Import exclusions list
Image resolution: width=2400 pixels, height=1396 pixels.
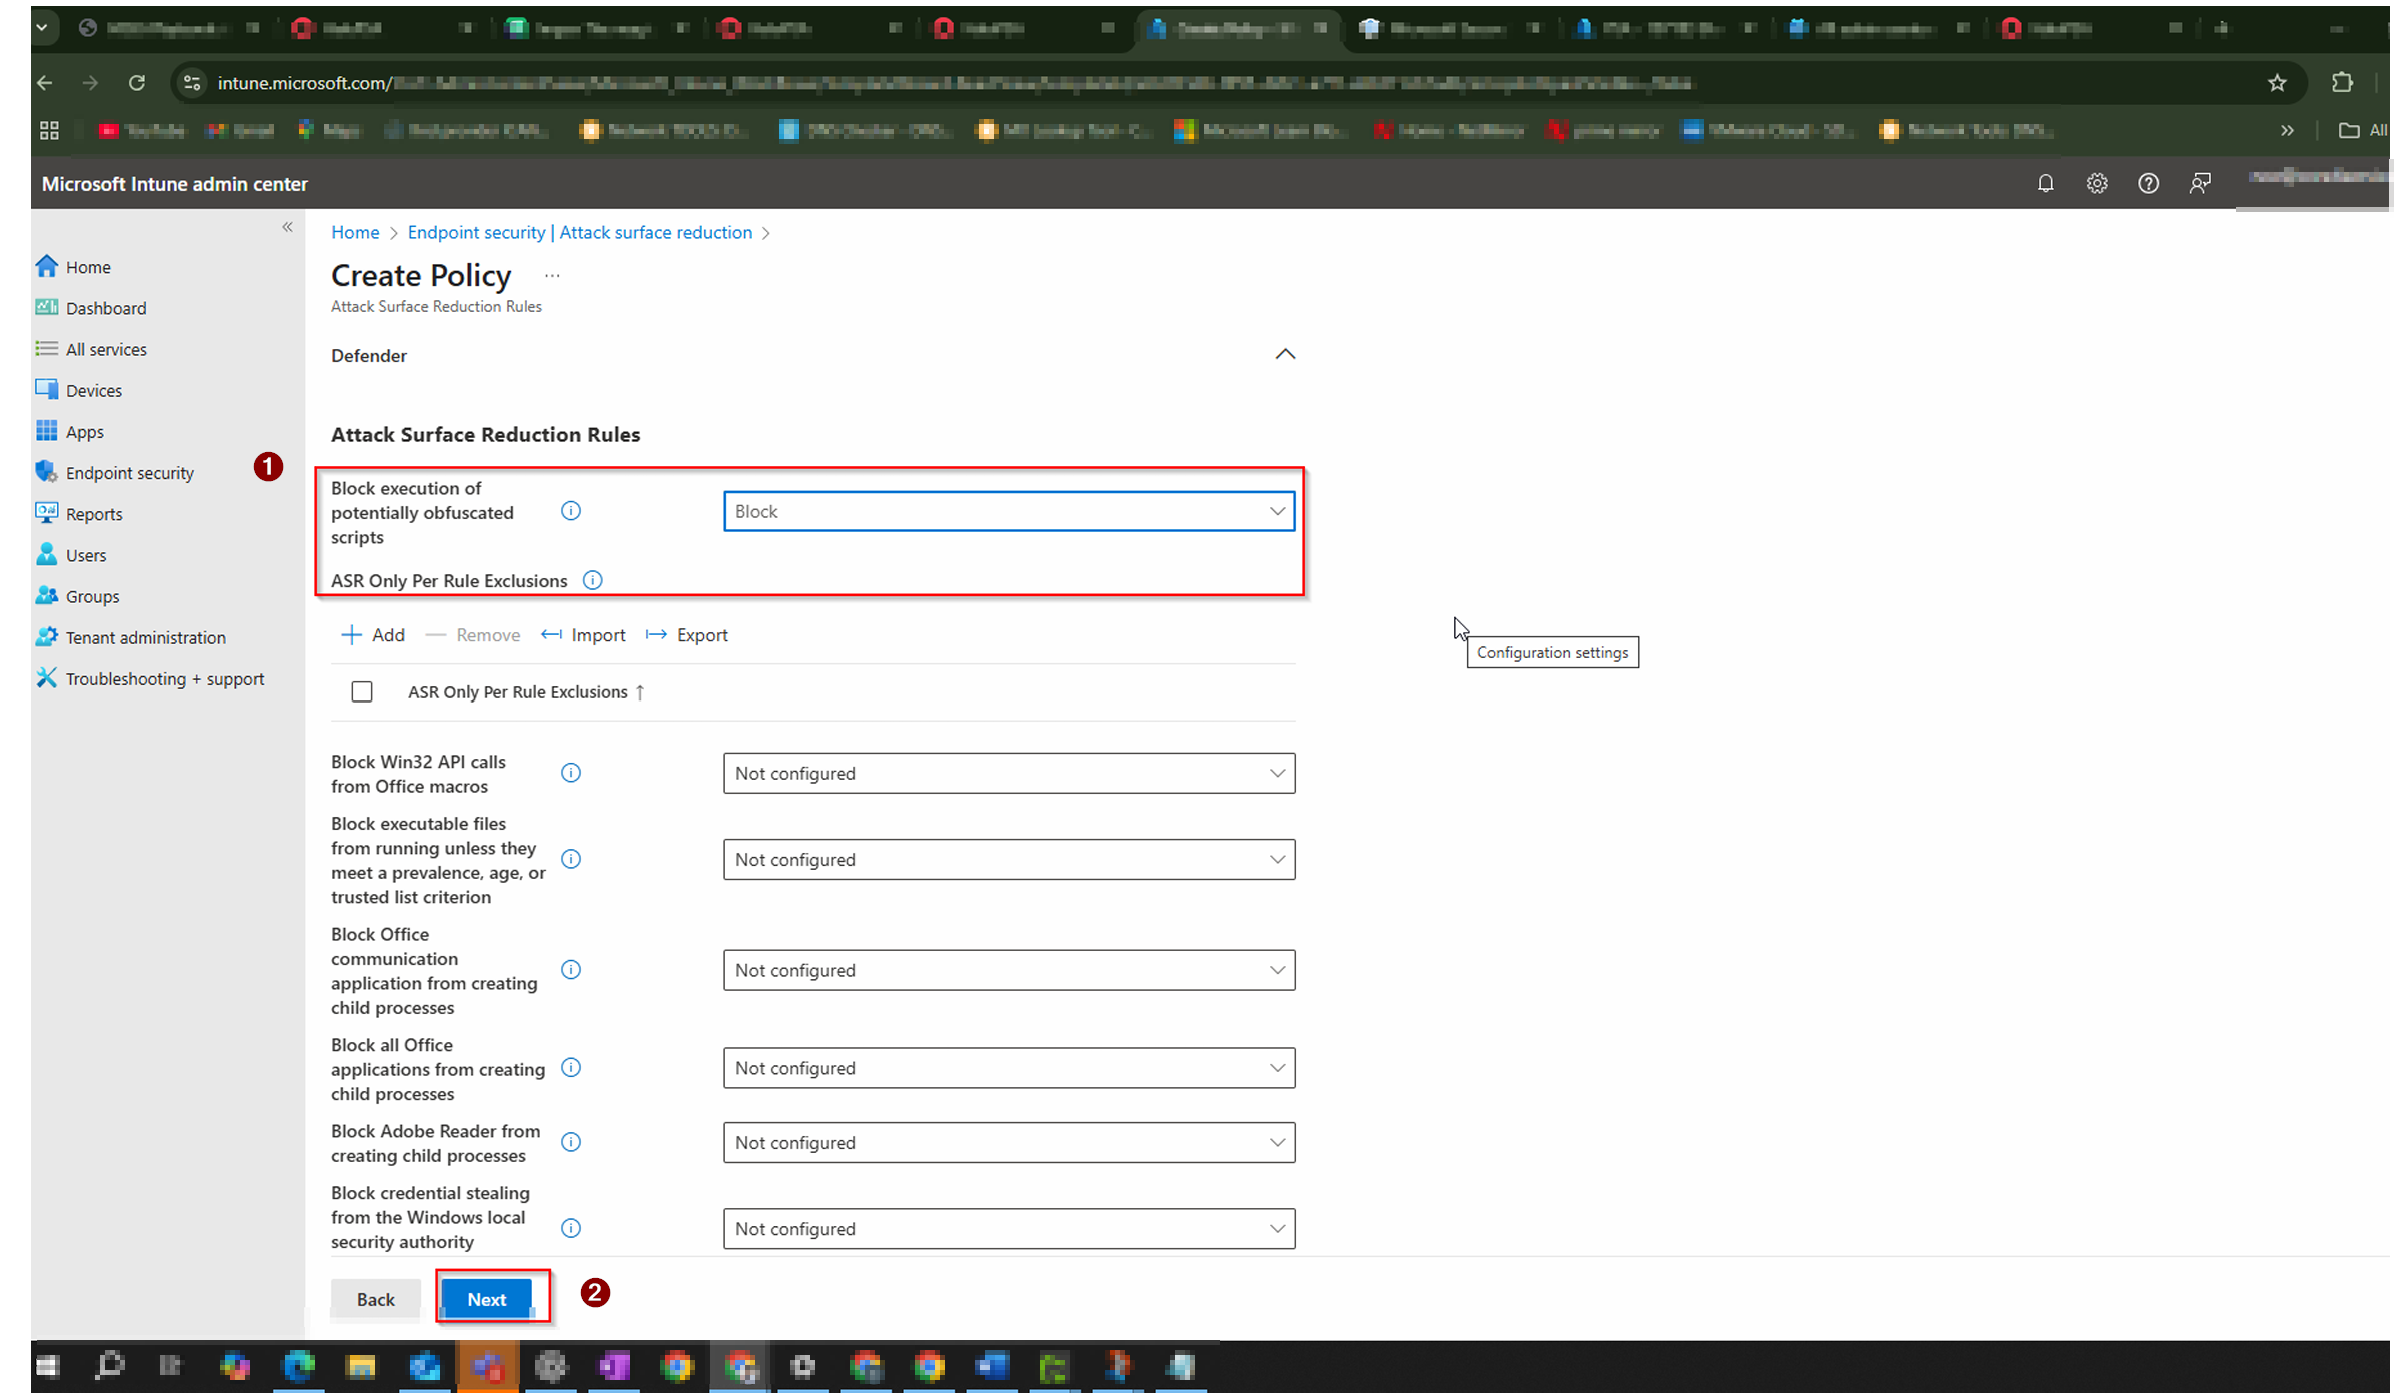tap(583, 635)
